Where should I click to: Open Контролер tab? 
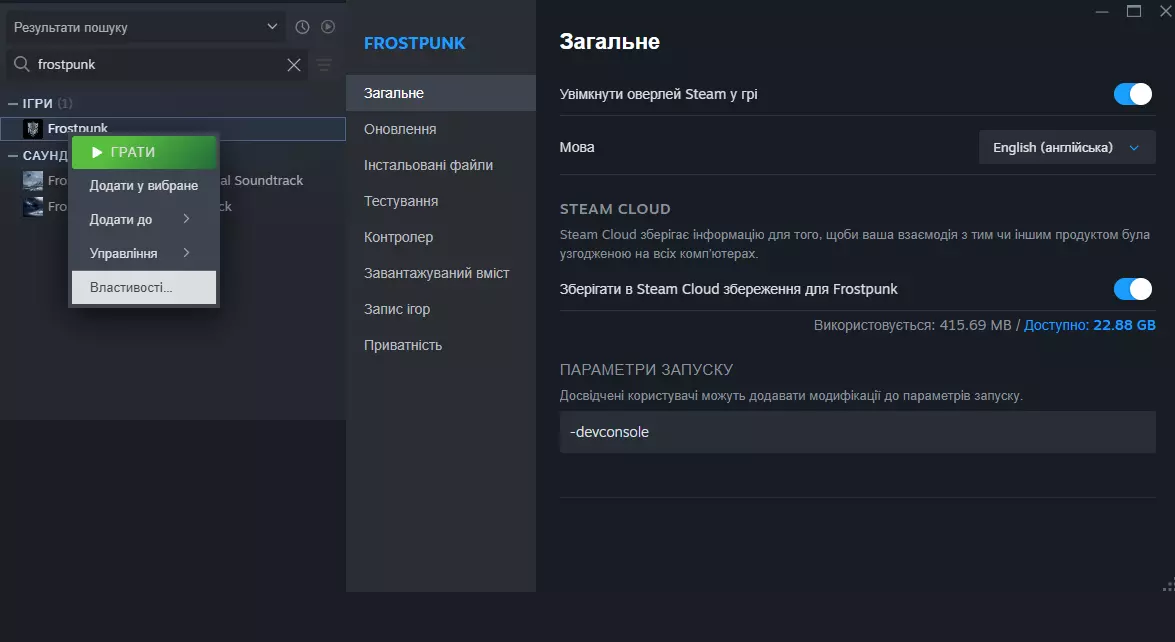441,237
